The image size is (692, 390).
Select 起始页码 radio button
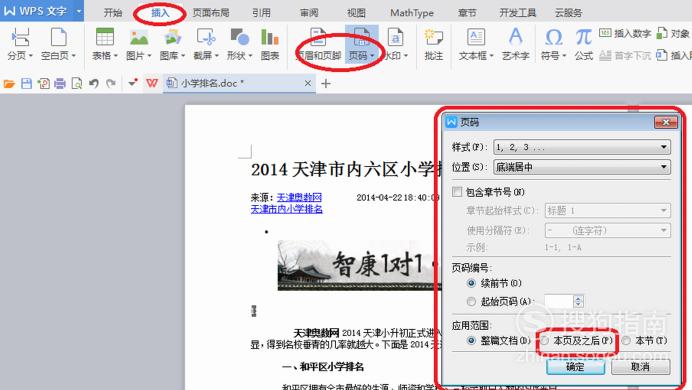[471, 301]
